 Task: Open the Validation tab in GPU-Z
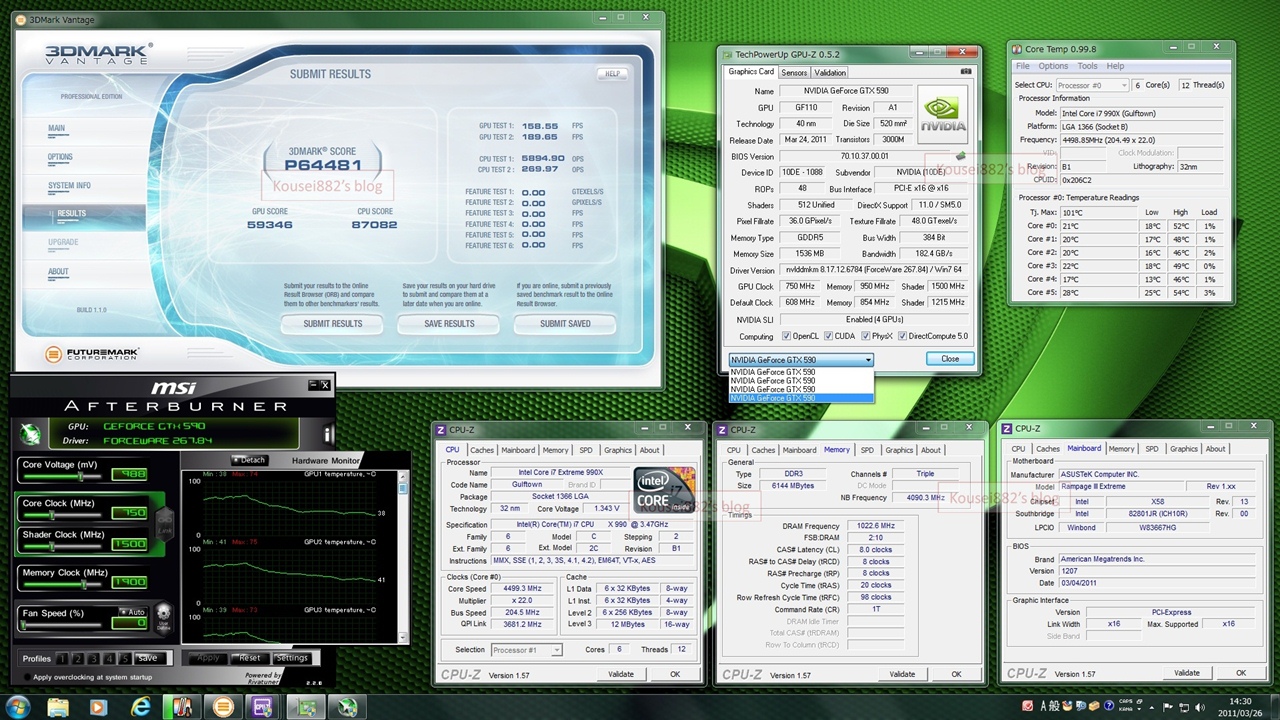click(830, 72)
